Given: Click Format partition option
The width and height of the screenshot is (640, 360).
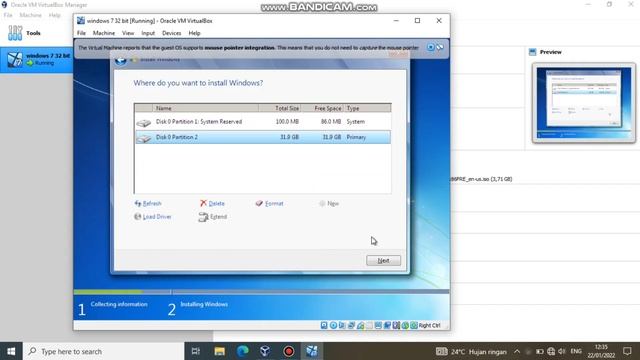Looking at the screenshot, I should [x=269, y=203].
